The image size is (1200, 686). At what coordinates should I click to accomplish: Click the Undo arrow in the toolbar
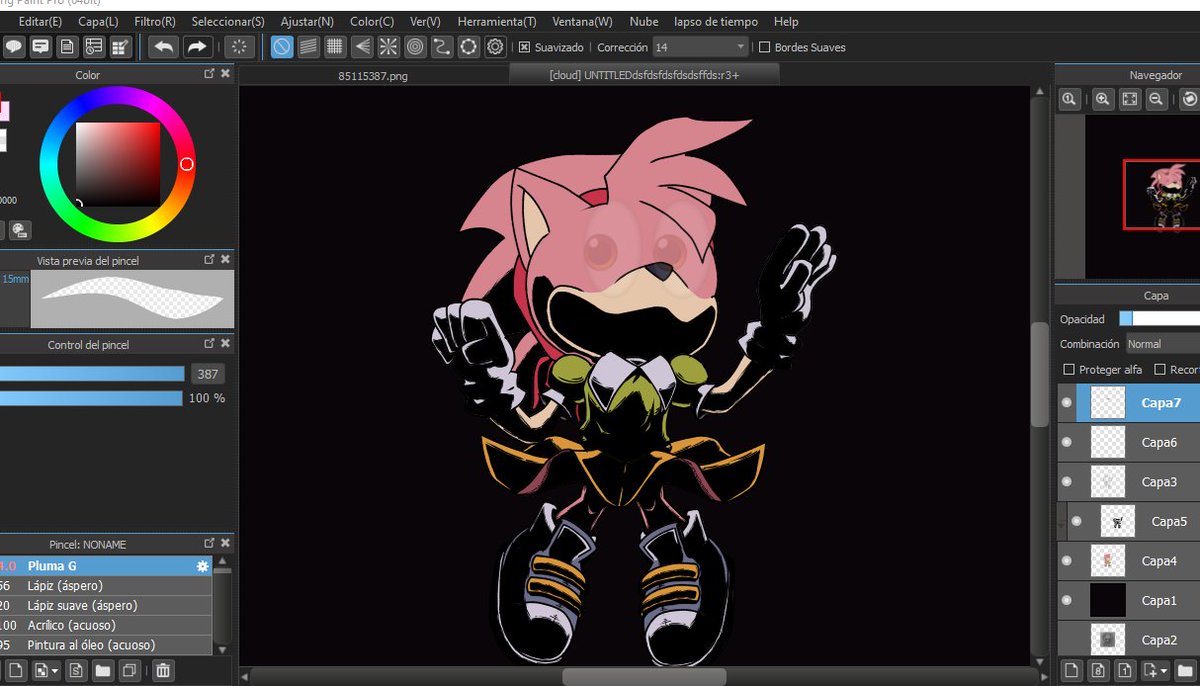pos(163,47)
